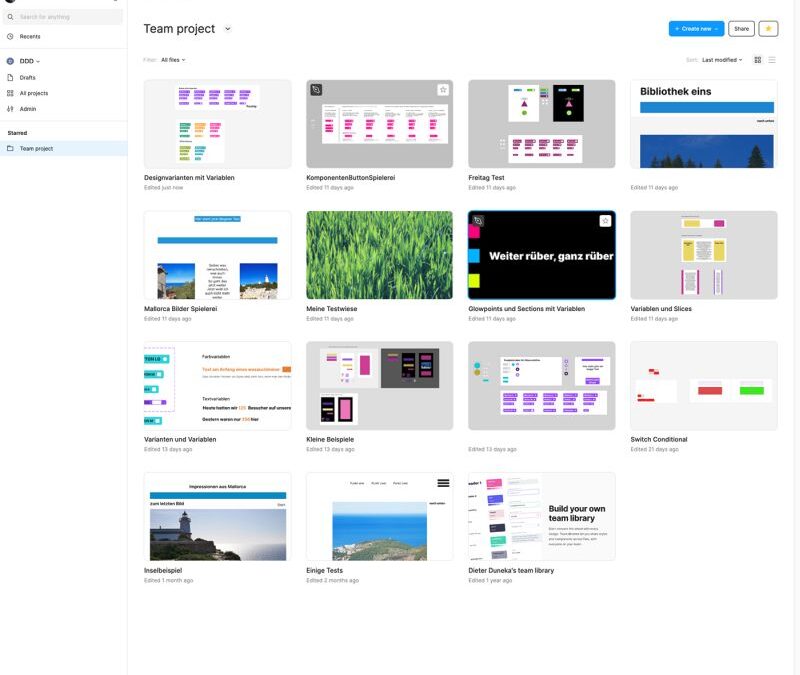Screen dimensions: 800x675
Task: Open Switch Conditional thumbnail
Action: (x=704, y=386)
